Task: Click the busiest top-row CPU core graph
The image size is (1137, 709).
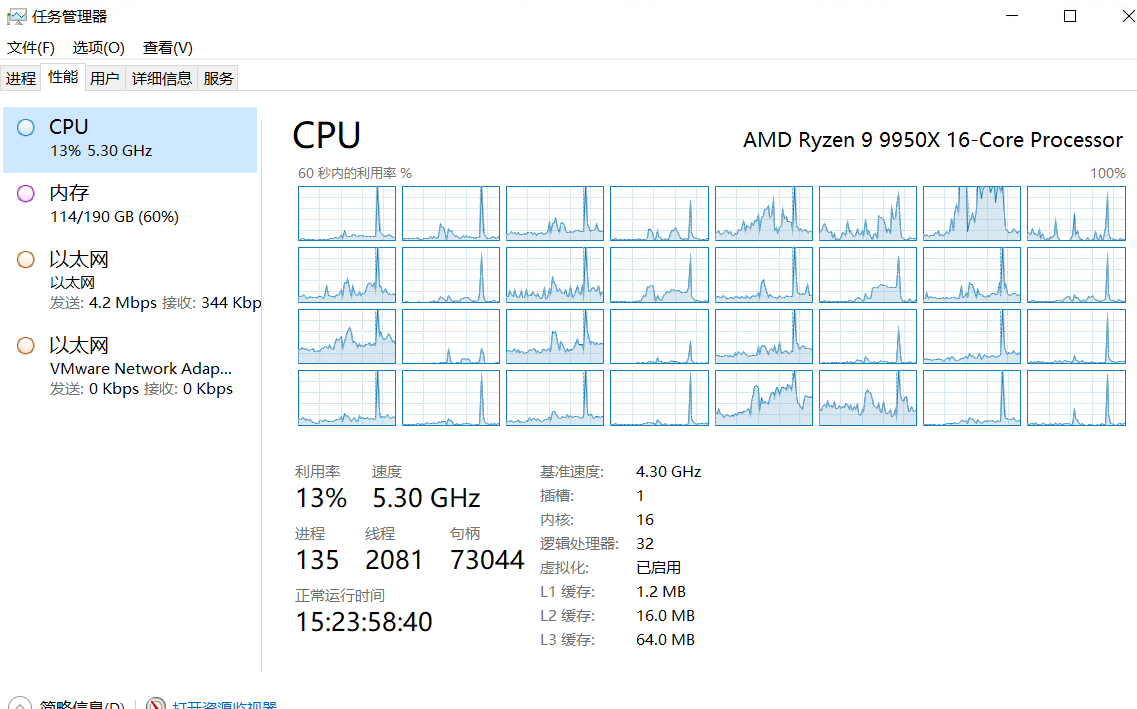Action: [971, 213]
